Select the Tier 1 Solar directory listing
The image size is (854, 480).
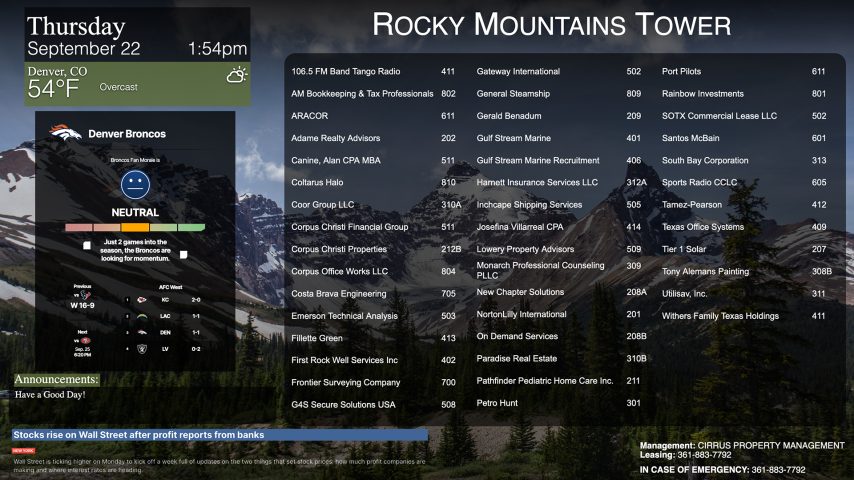point(685,249)
